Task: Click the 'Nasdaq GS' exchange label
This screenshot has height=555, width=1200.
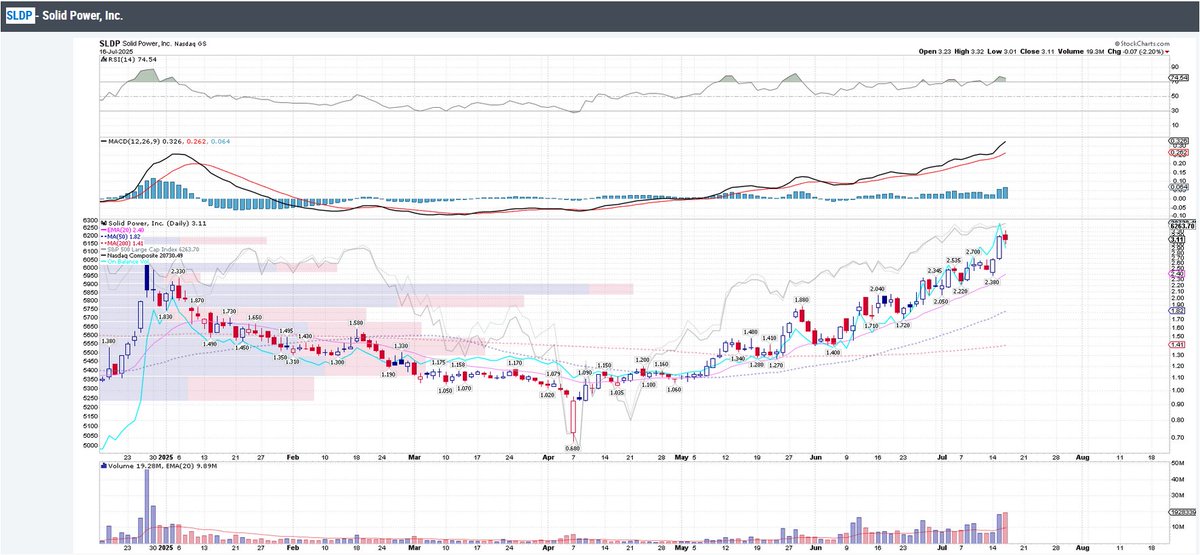Action: (191, 44)
